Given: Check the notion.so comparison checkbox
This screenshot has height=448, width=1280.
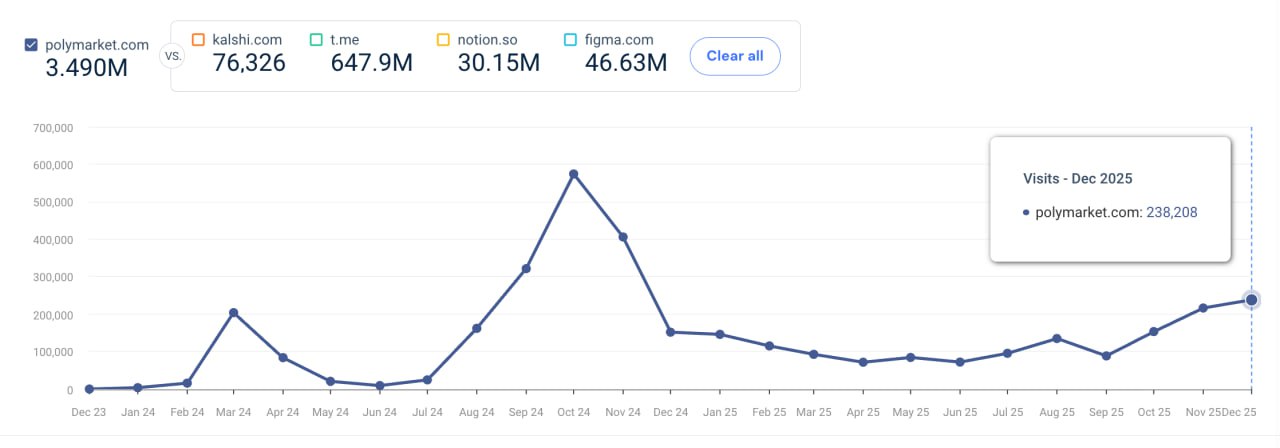Looking at the screenshot, I should [443, 40].
